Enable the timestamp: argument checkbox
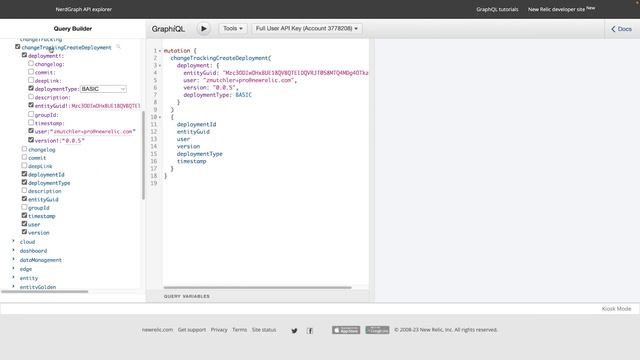Viewport: 640px width, 360px height. pyautogui.click(x=31, y=122)
